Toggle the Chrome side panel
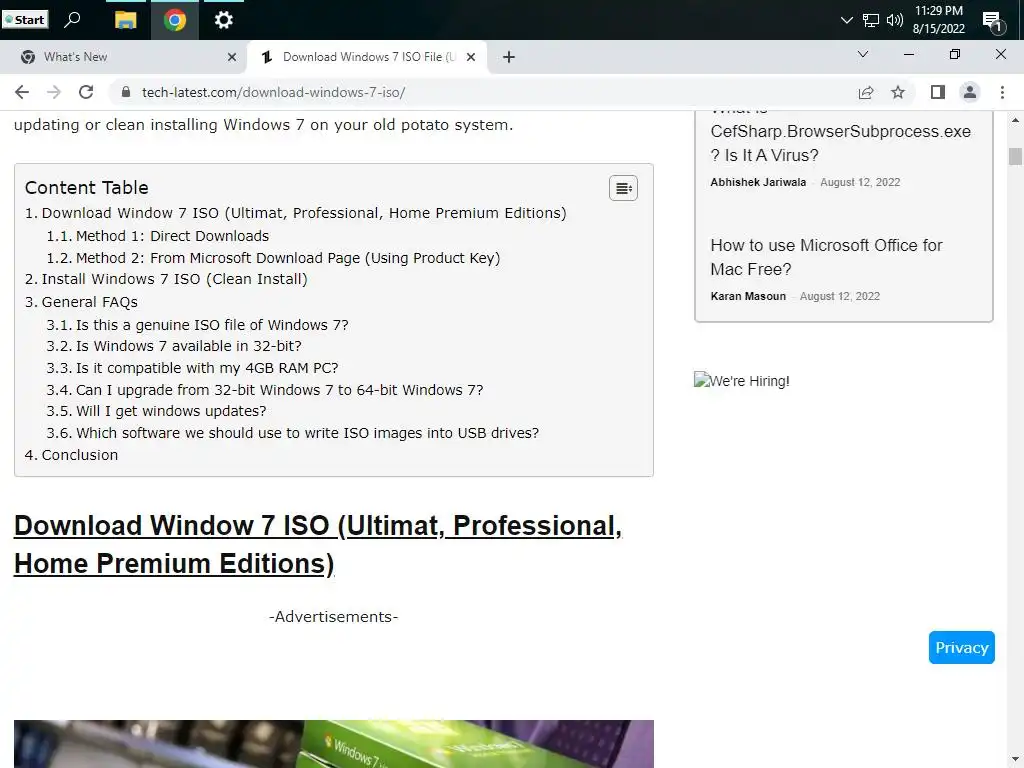The height and width of the screenshot is (768, 1024). tap(938, 92)
